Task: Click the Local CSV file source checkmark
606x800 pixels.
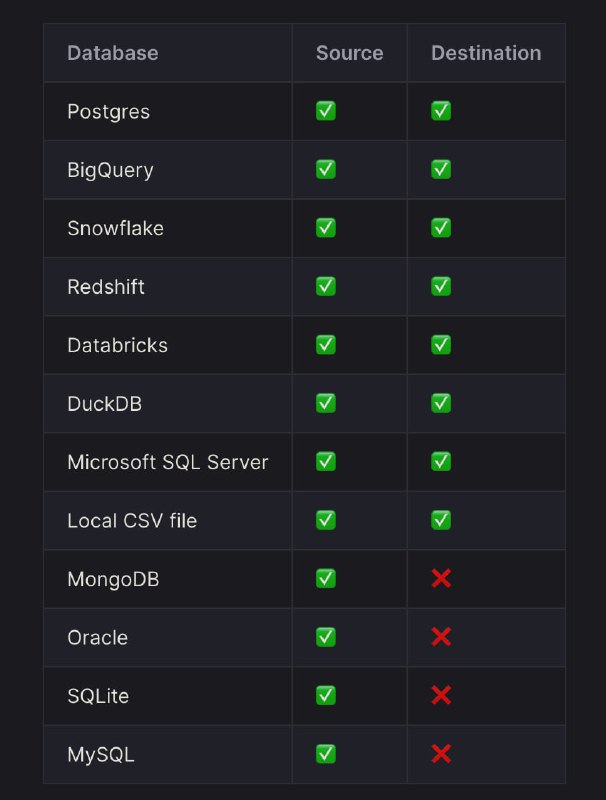Action: [x=326, y=520]
